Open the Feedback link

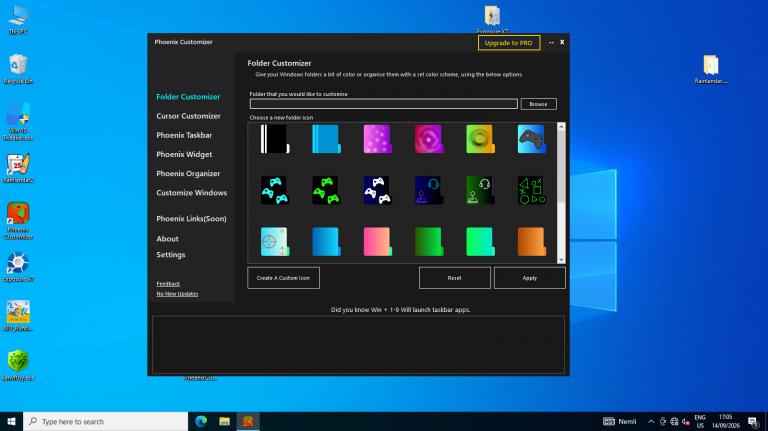[168, 284]
